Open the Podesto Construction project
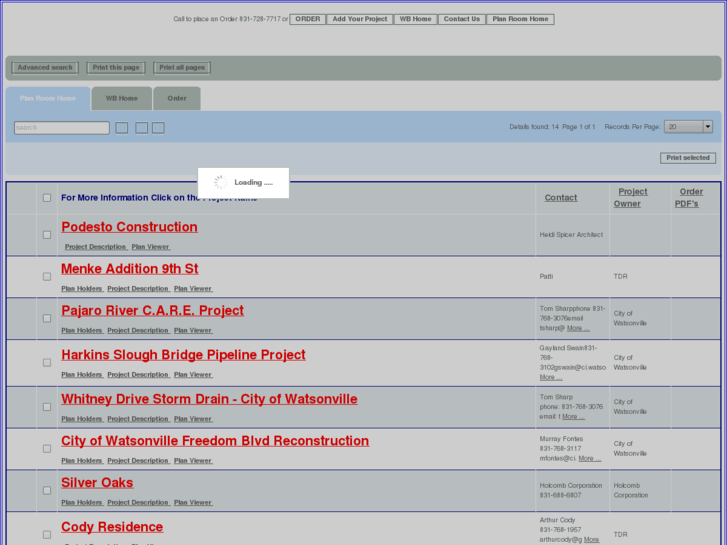 [x=129, y=227]
